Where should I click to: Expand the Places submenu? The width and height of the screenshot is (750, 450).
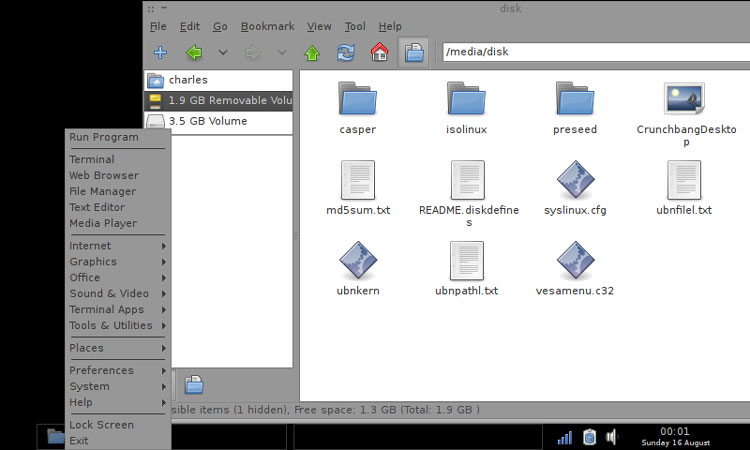click(x=118, y=348)
